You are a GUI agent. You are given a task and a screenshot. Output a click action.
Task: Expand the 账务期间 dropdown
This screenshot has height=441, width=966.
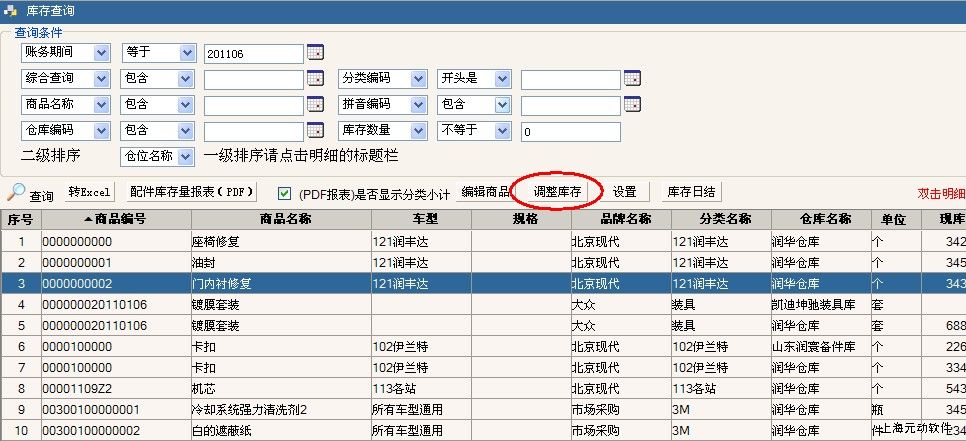point(101,52)
